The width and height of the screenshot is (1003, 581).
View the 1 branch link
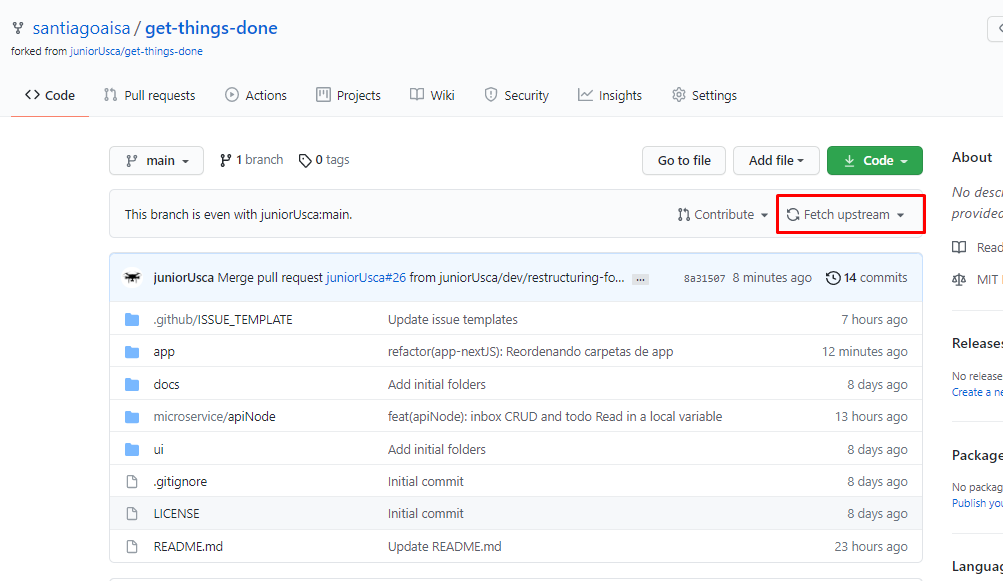[x=251, y=160]
